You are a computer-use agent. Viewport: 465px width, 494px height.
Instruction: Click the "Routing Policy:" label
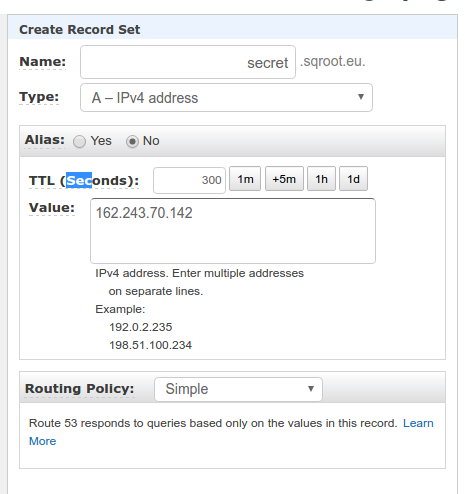pos(79,389)
